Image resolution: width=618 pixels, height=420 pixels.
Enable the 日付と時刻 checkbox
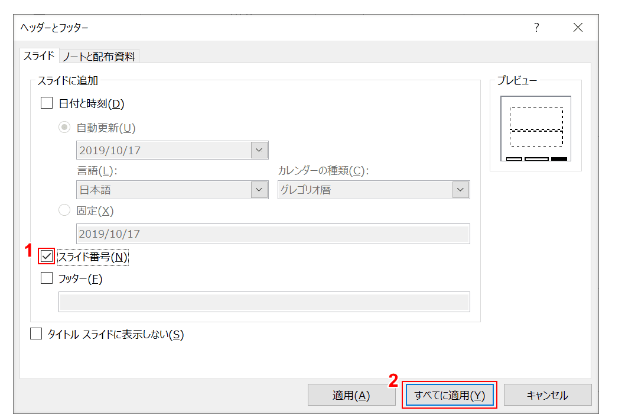tap(47, 103)
